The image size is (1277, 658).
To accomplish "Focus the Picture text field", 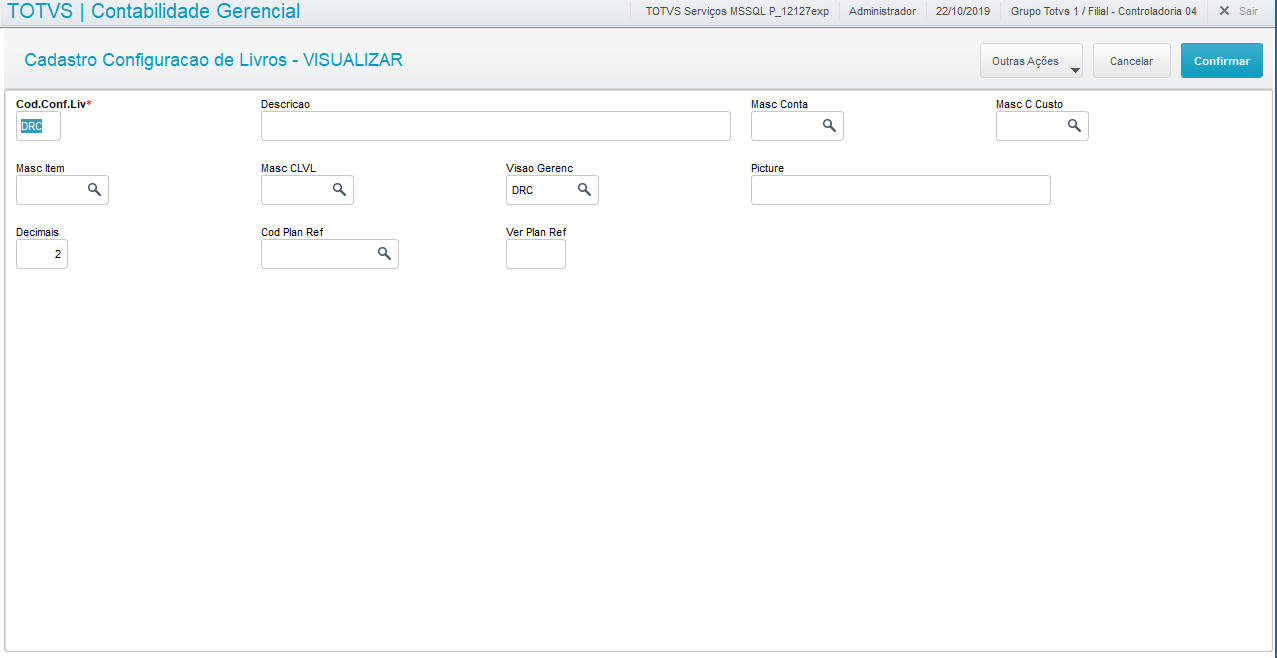I will pos(901,190).
